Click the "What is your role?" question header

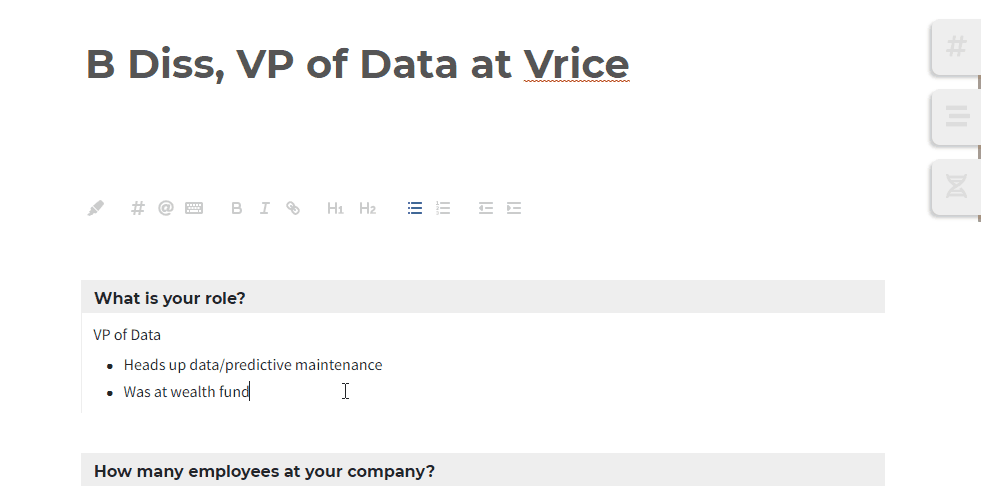170,298
